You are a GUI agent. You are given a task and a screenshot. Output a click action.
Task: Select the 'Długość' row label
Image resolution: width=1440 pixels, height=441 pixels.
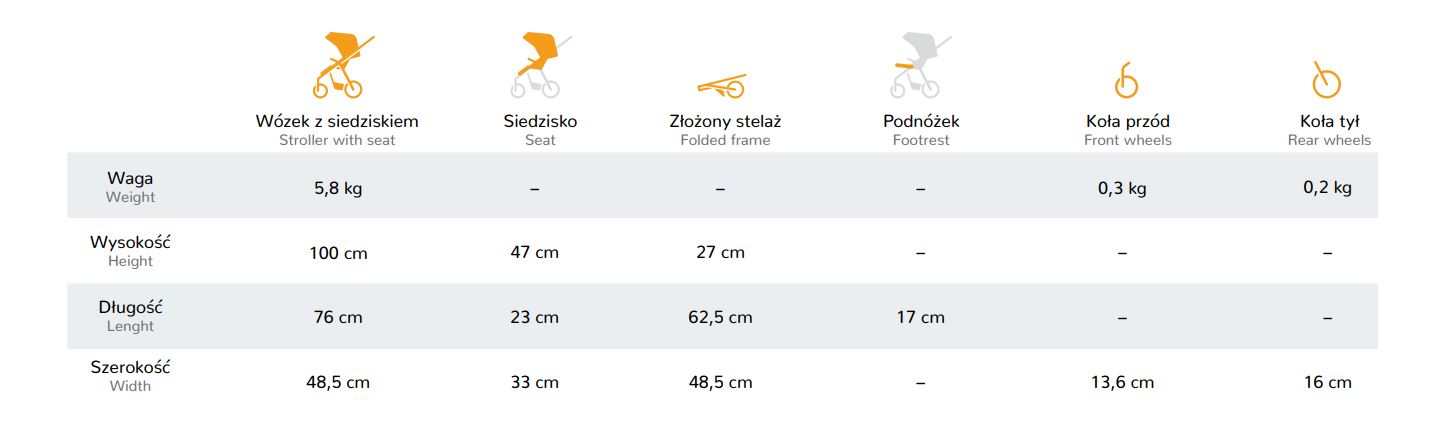pos(130,307)
